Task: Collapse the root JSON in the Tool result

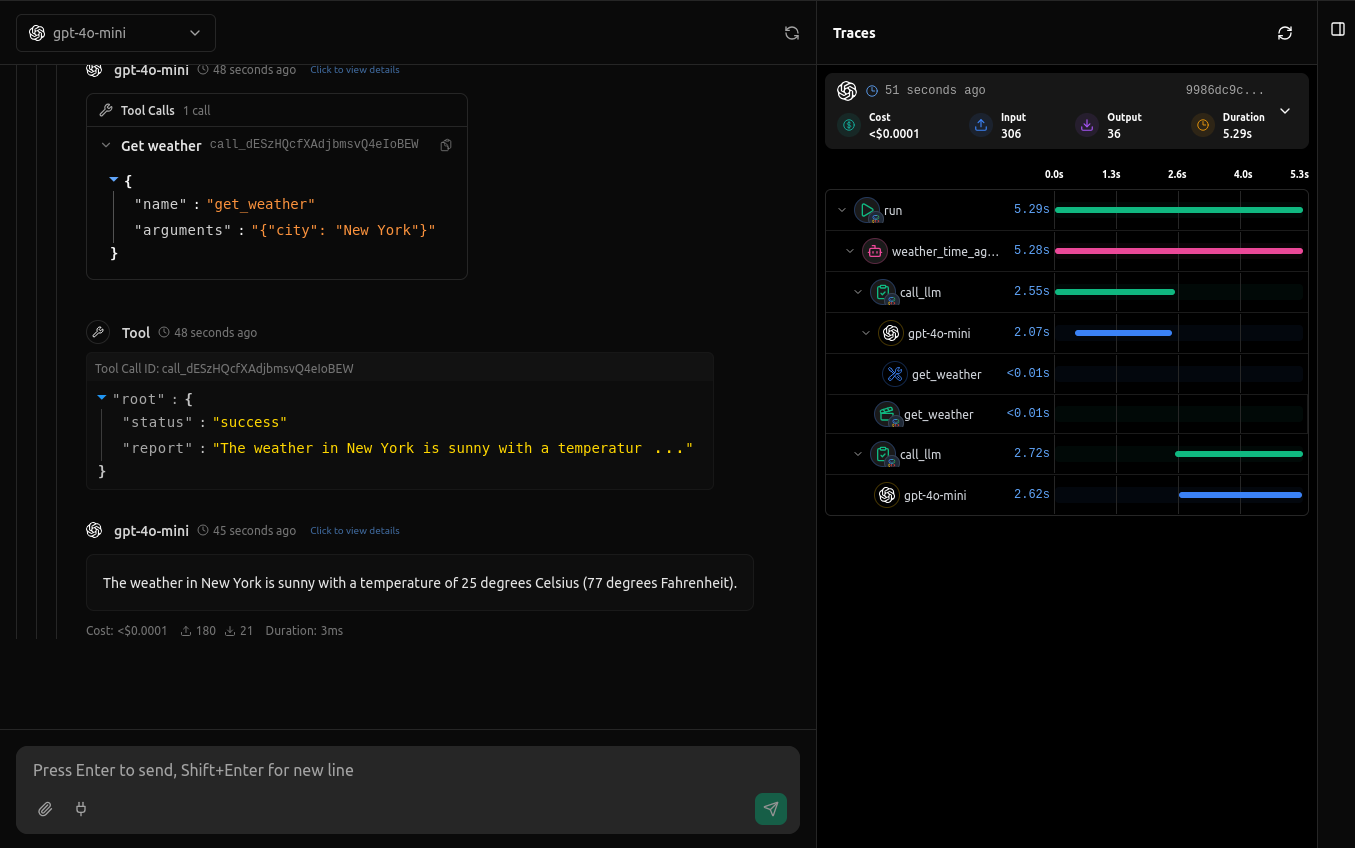Action: (x=101, y=398)
